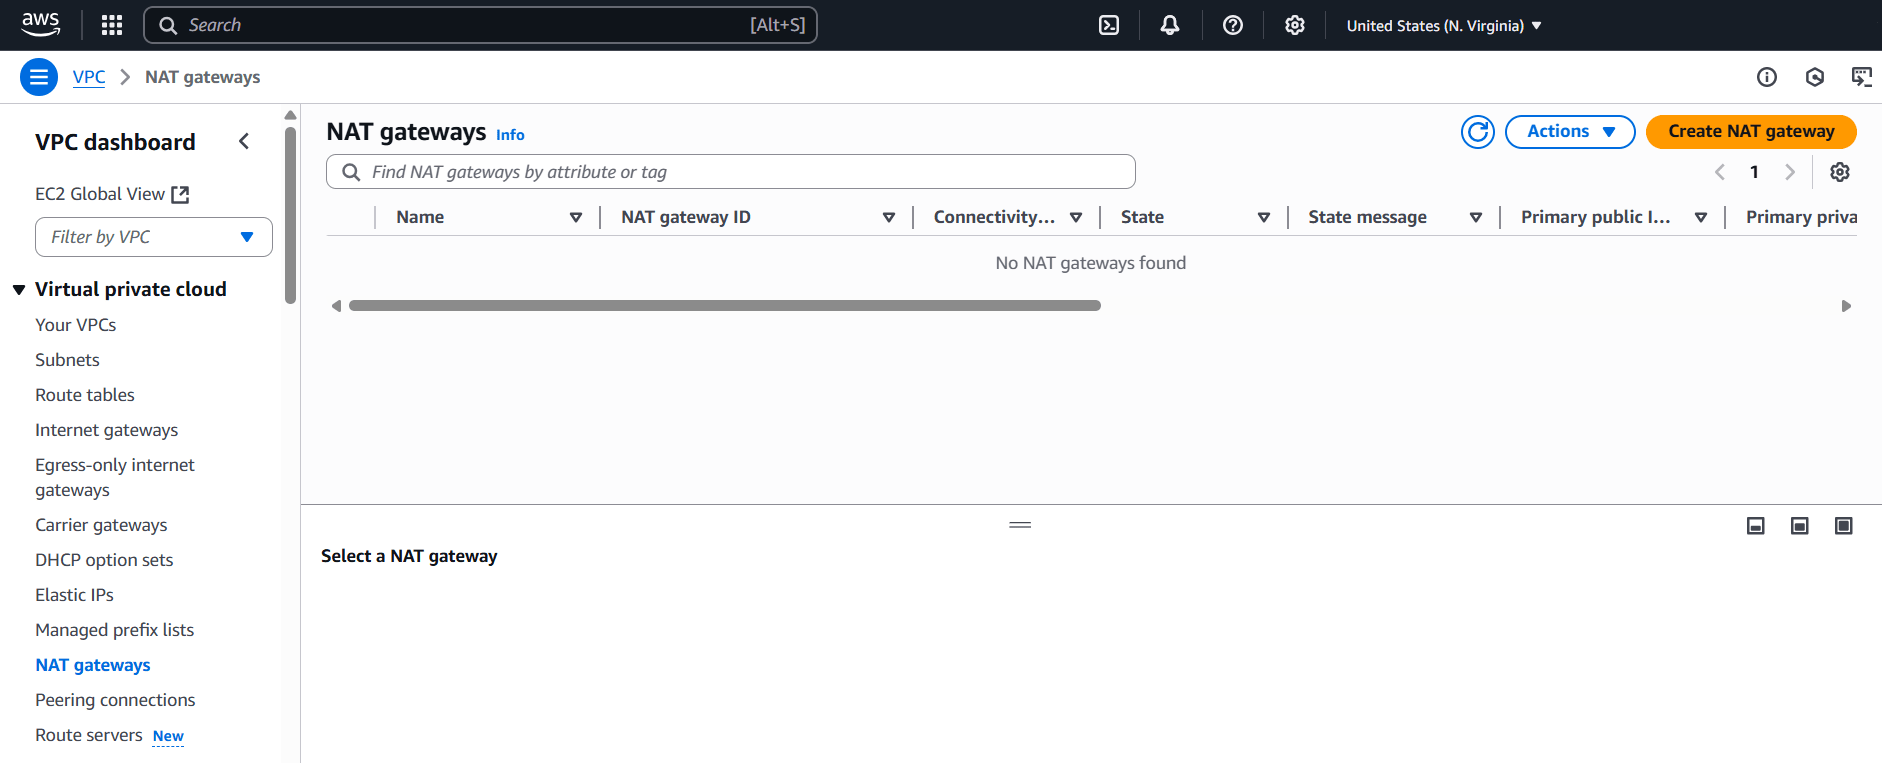Open the region selector N. Virginia

(1443, 26)
